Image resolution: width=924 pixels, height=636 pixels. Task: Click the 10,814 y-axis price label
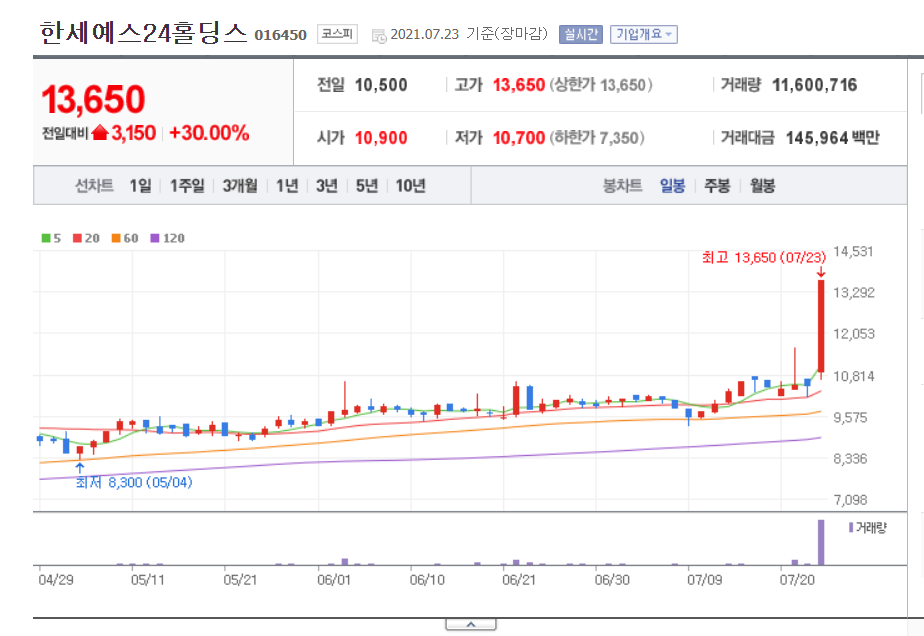click(853, 376)
